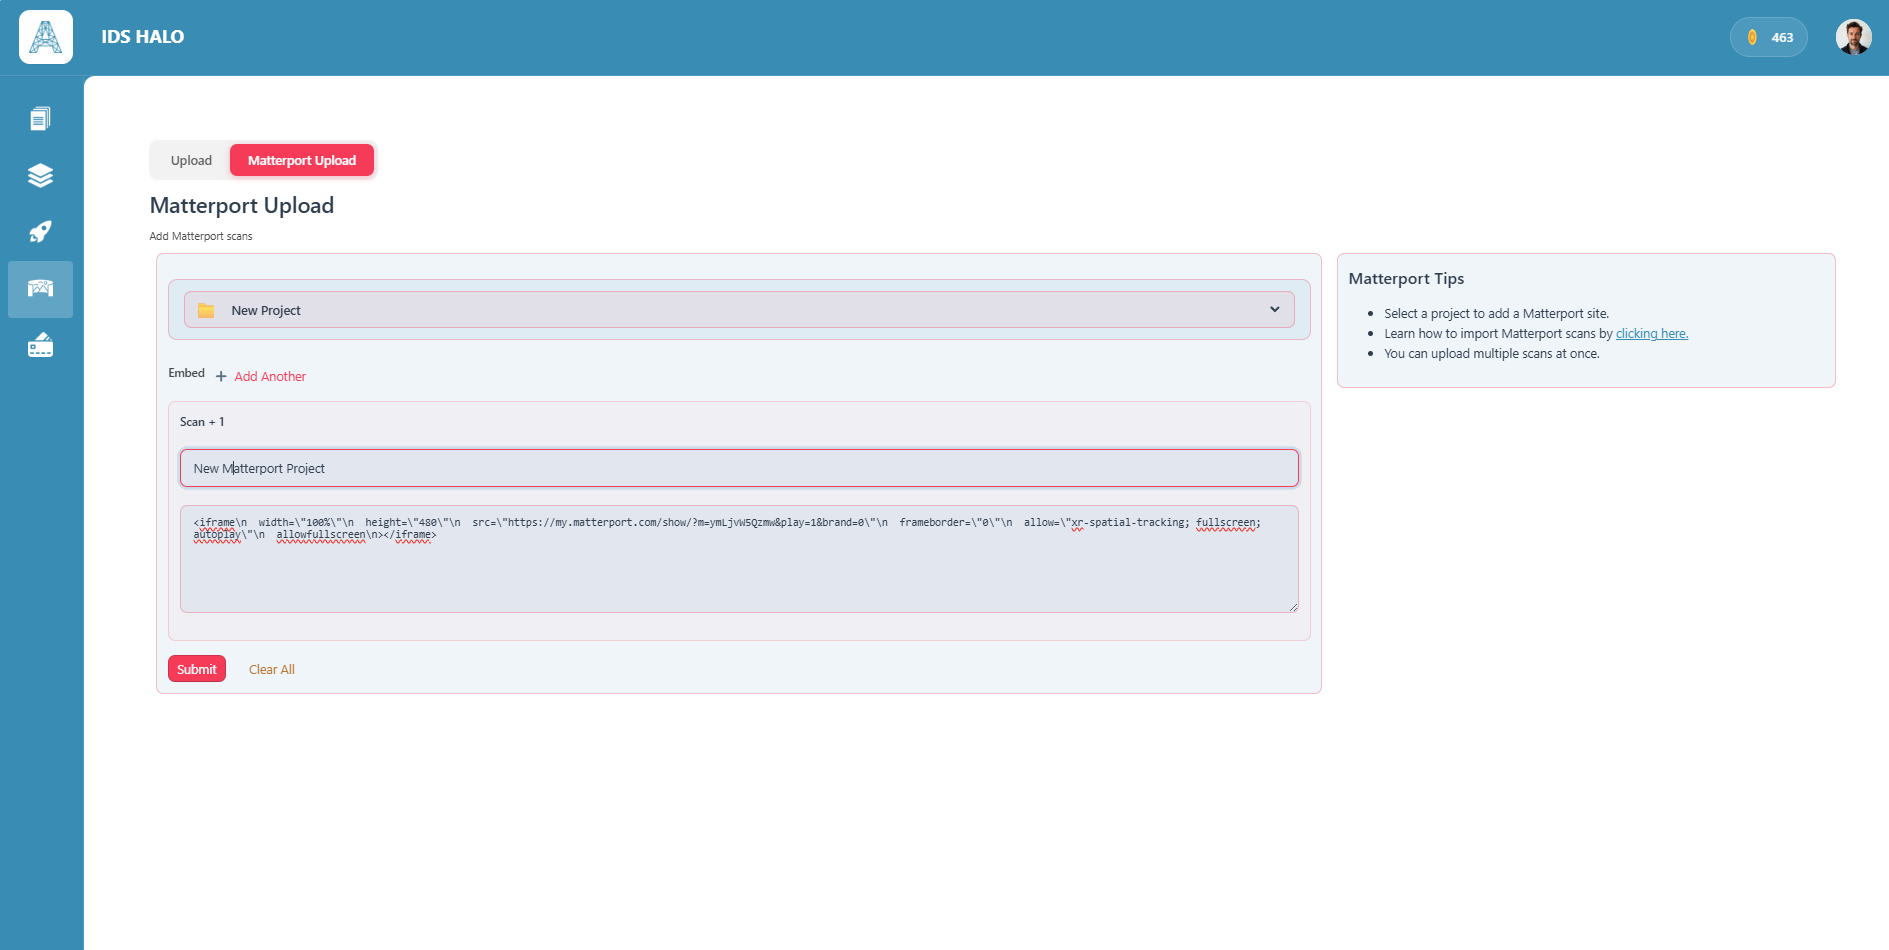Click the Matterport Tips heading
This screenshot has height=950, width=1889.
click(1406, 279)
